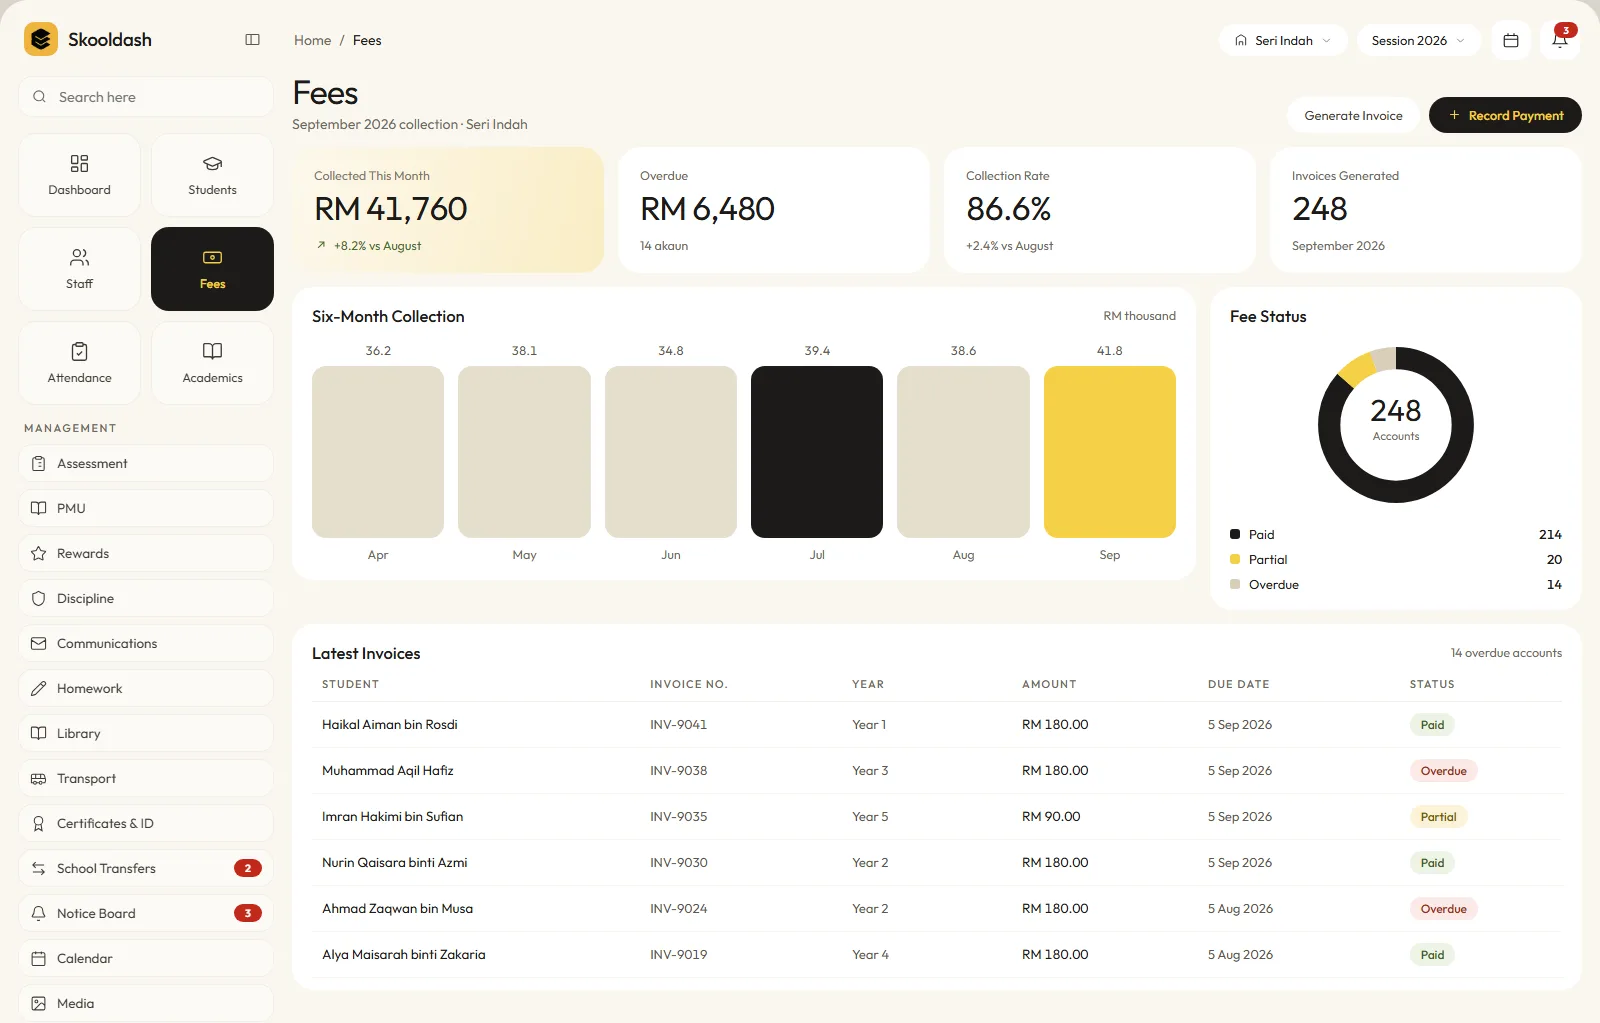The image size is (1600, 1023).
Task: Open Staff tile in sidebar
Action: click(x=80, y=269)
